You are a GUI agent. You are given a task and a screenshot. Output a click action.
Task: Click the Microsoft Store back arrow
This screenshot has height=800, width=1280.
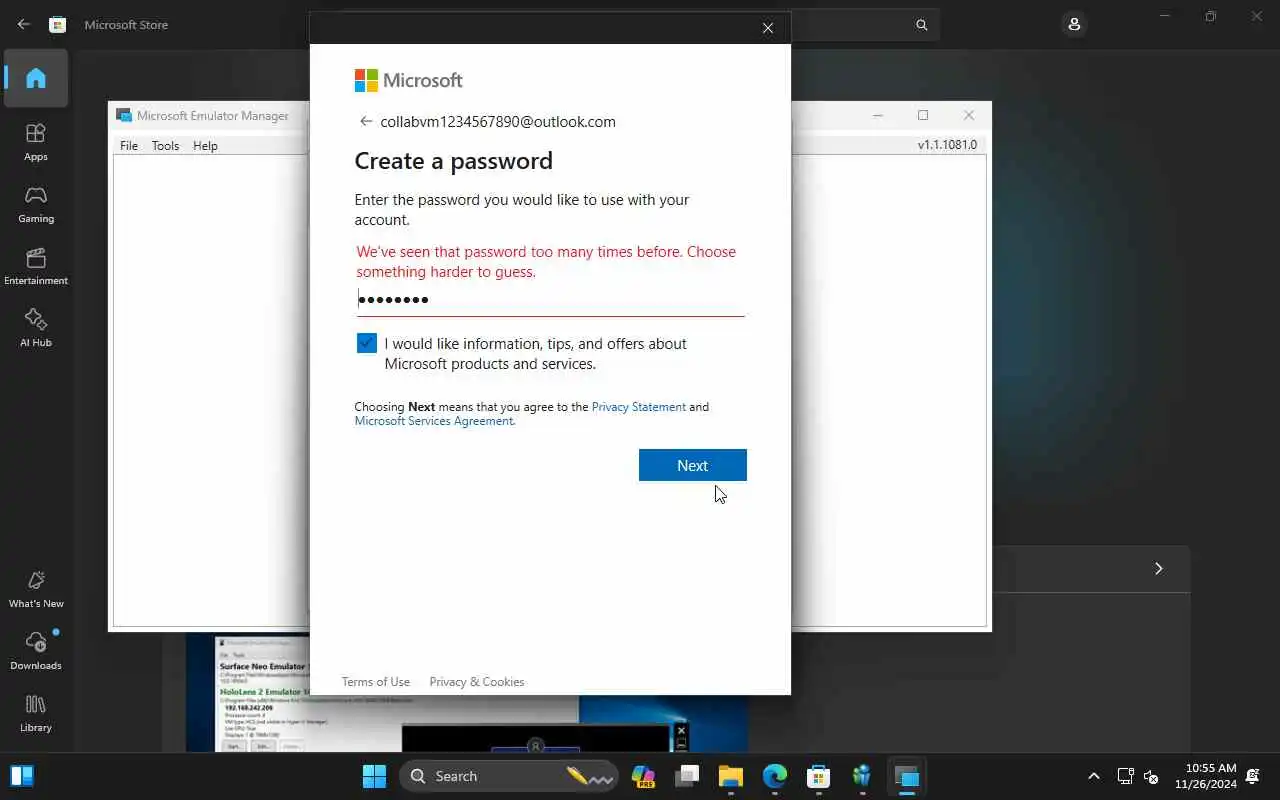[x=24, y=24]
